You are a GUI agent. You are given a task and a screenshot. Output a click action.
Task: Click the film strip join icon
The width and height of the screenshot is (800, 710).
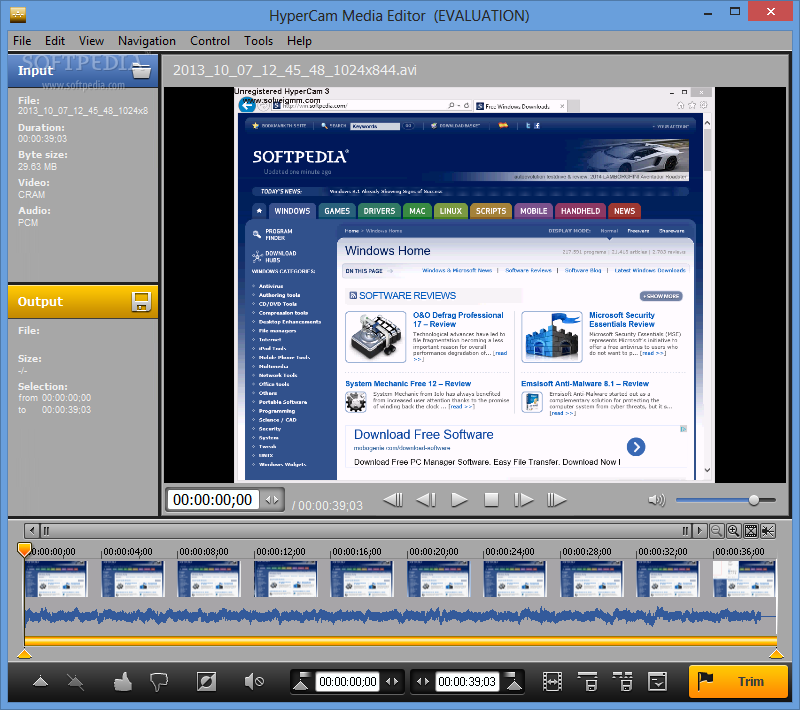552,681
